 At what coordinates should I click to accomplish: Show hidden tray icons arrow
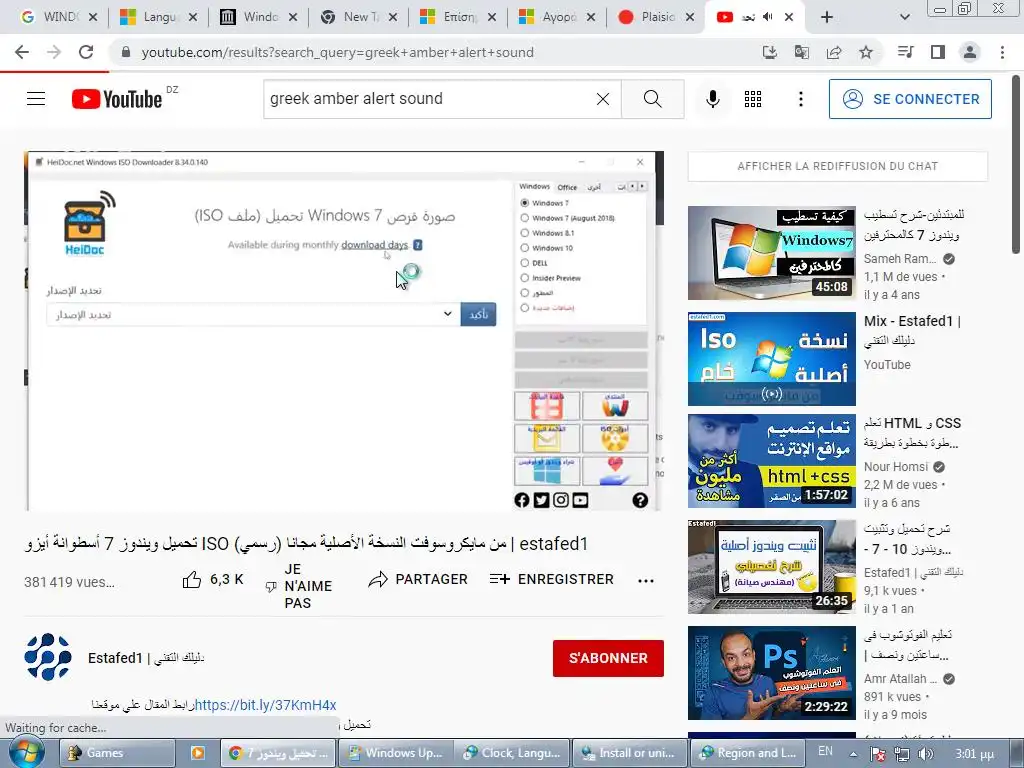pos(853,754)
